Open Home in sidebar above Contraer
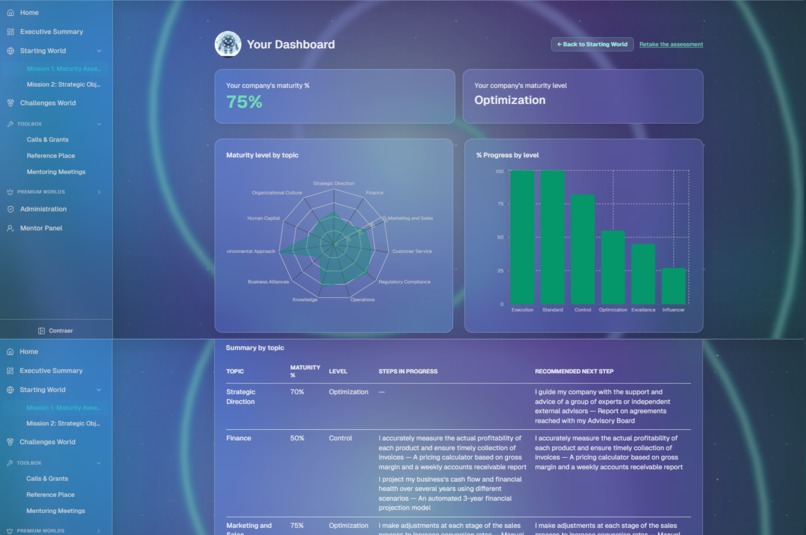Screen dimensions: 806x535 tap(29, 12)
